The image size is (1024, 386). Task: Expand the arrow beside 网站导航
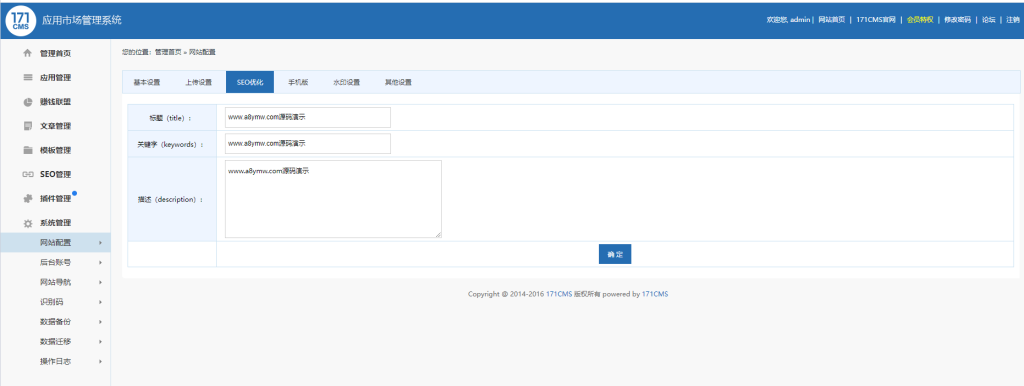tap(100, 282)
